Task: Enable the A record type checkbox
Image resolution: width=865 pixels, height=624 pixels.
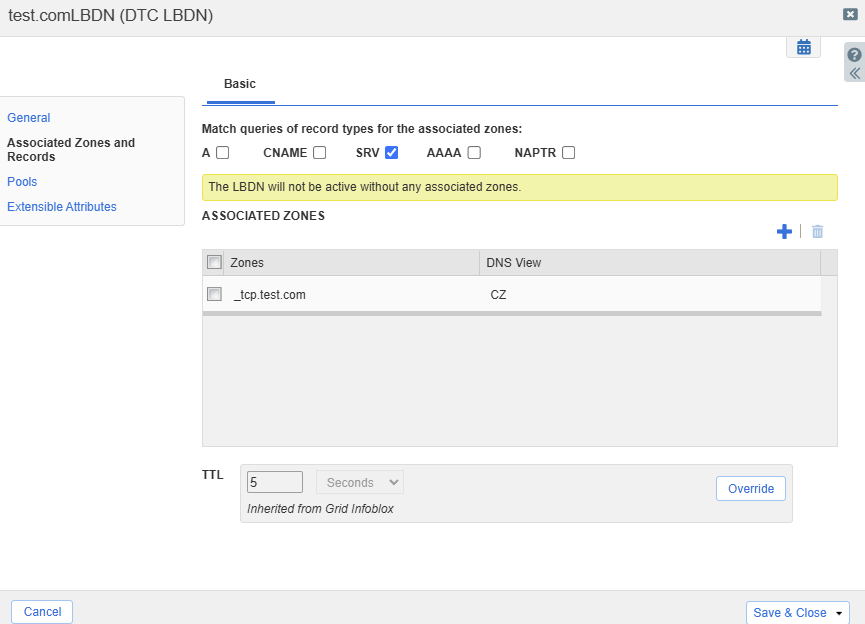Action: 222,153
